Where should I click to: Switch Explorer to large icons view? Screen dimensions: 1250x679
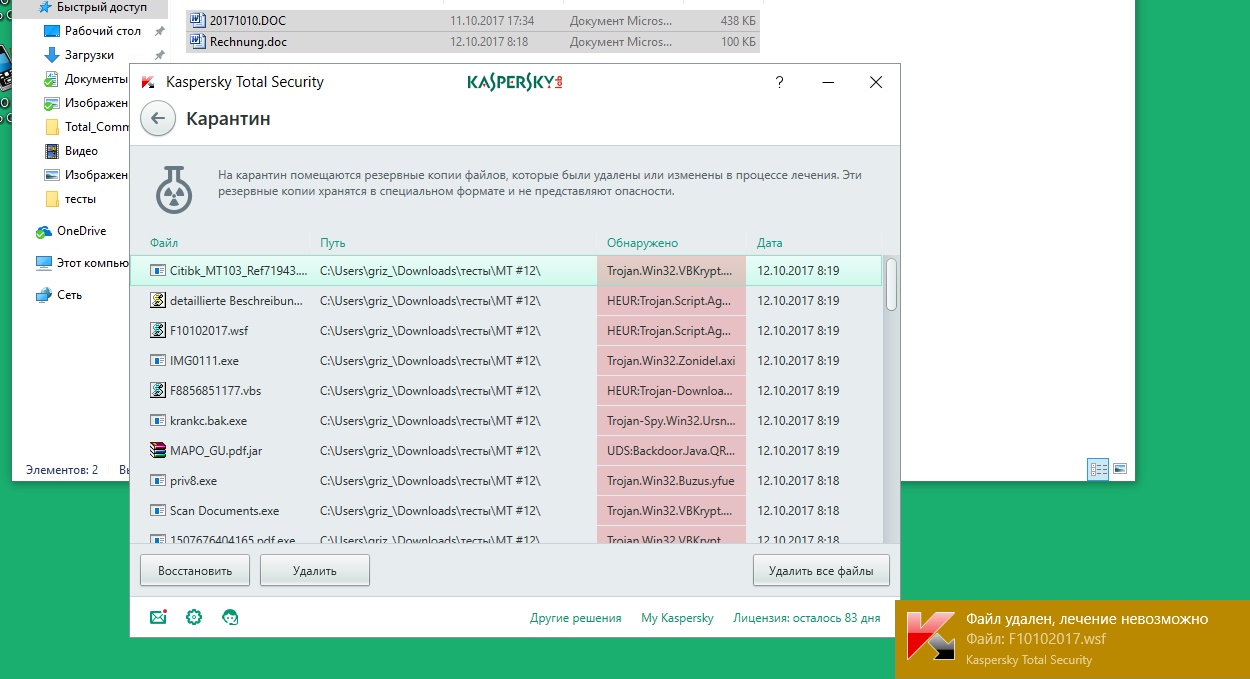[x=1120, y=468]
